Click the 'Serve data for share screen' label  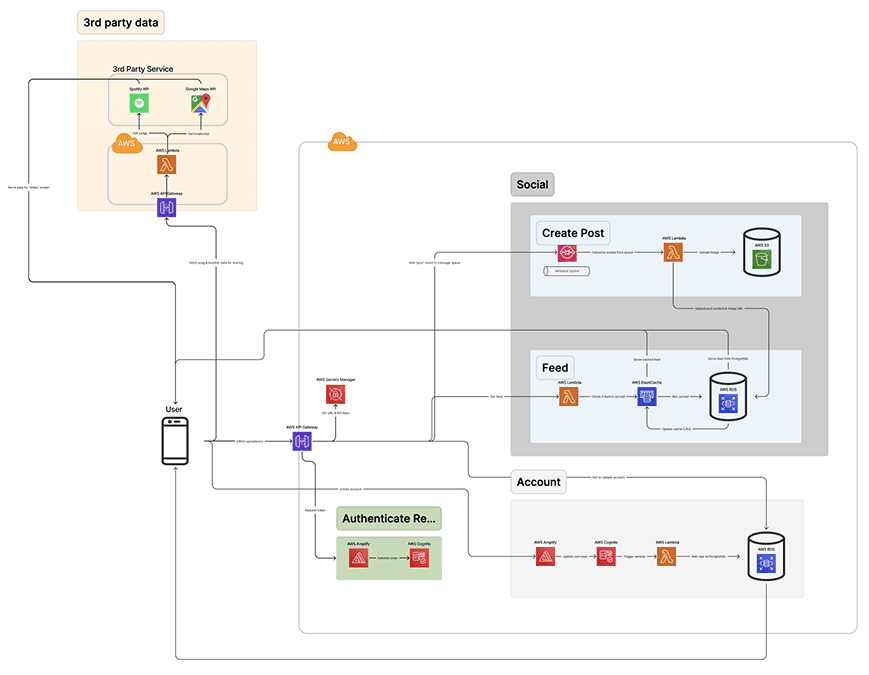(28, 187)
